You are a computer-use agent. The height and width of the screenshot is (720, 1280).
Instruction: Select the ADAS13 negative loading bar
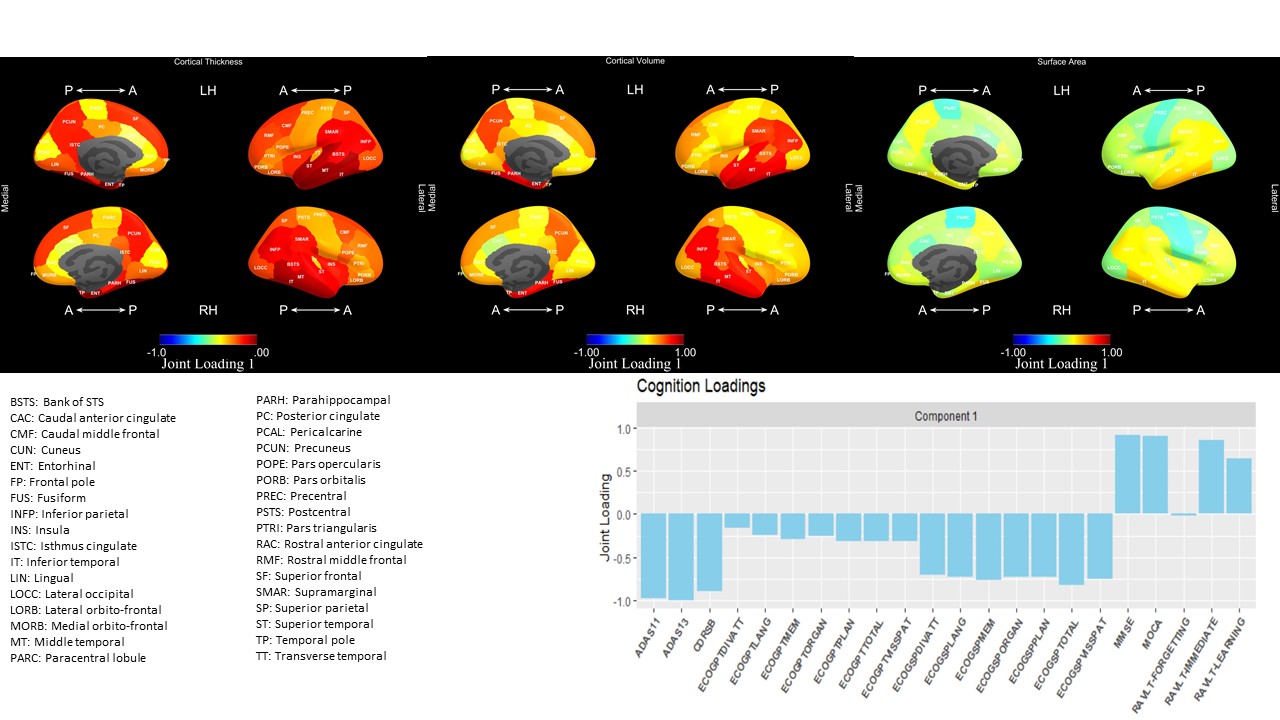click(x=681, y=556)
